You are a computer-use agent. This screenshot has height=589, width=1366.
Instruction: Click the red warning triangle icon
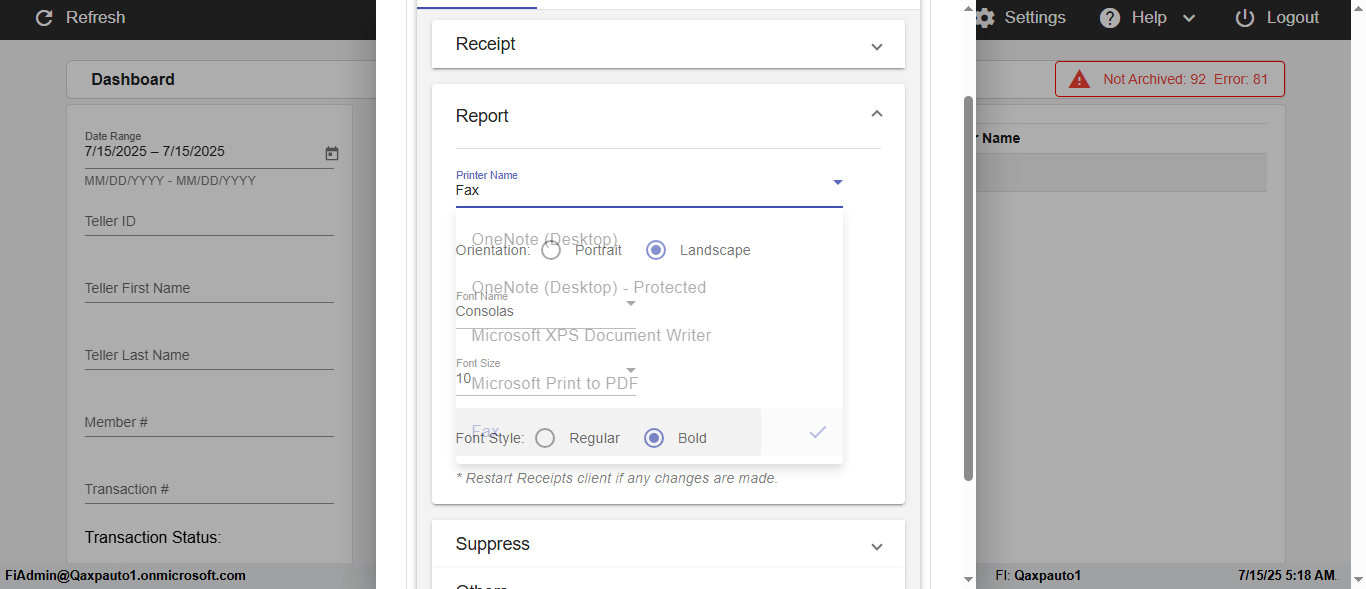tap(1079, 79)
